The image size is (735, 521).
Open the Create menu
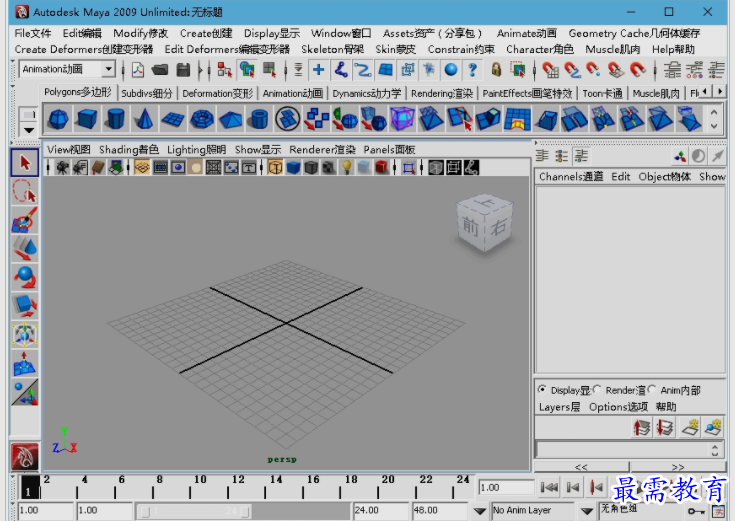click(x=206, y=33)
